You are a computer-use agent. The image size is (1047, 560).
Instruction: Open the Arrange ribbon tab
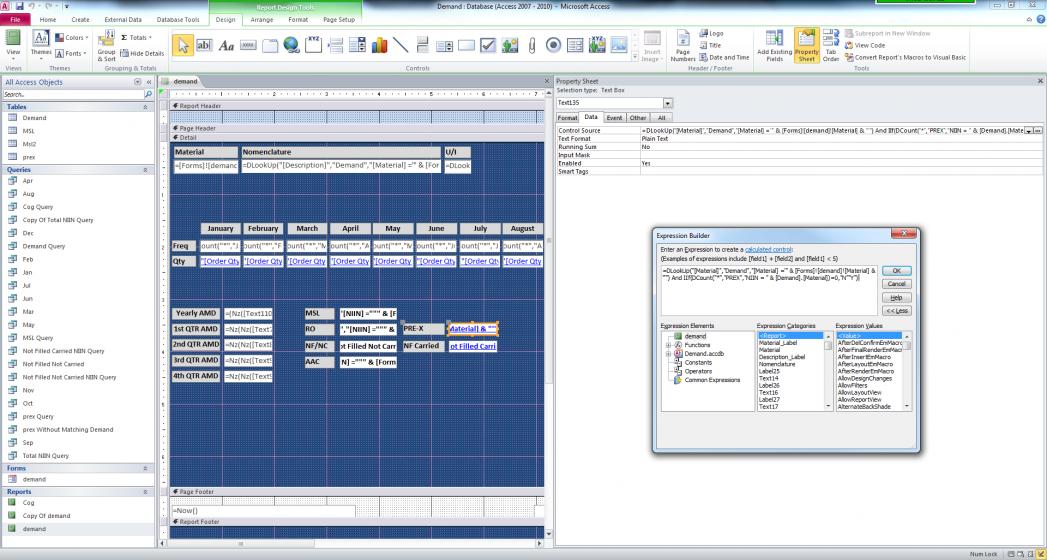(x=262, y=19)
